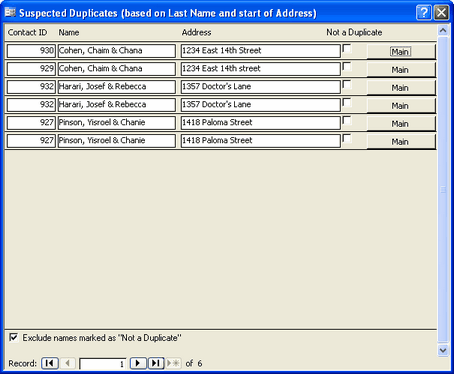Jump to the last record
454x374 pixels.
click(156, 363)
